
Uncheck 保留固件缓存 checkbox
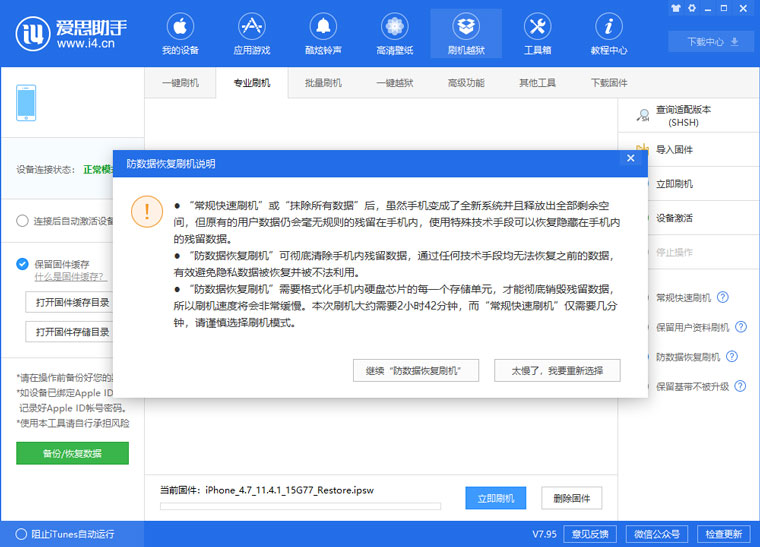tap(22, 264)
